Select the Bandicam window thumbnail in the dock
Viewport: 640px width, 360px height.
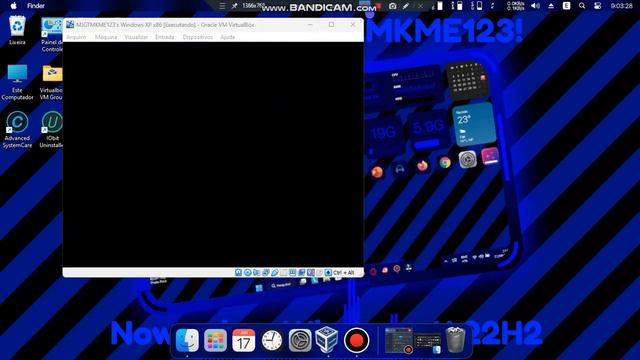(x=399, y=340)
